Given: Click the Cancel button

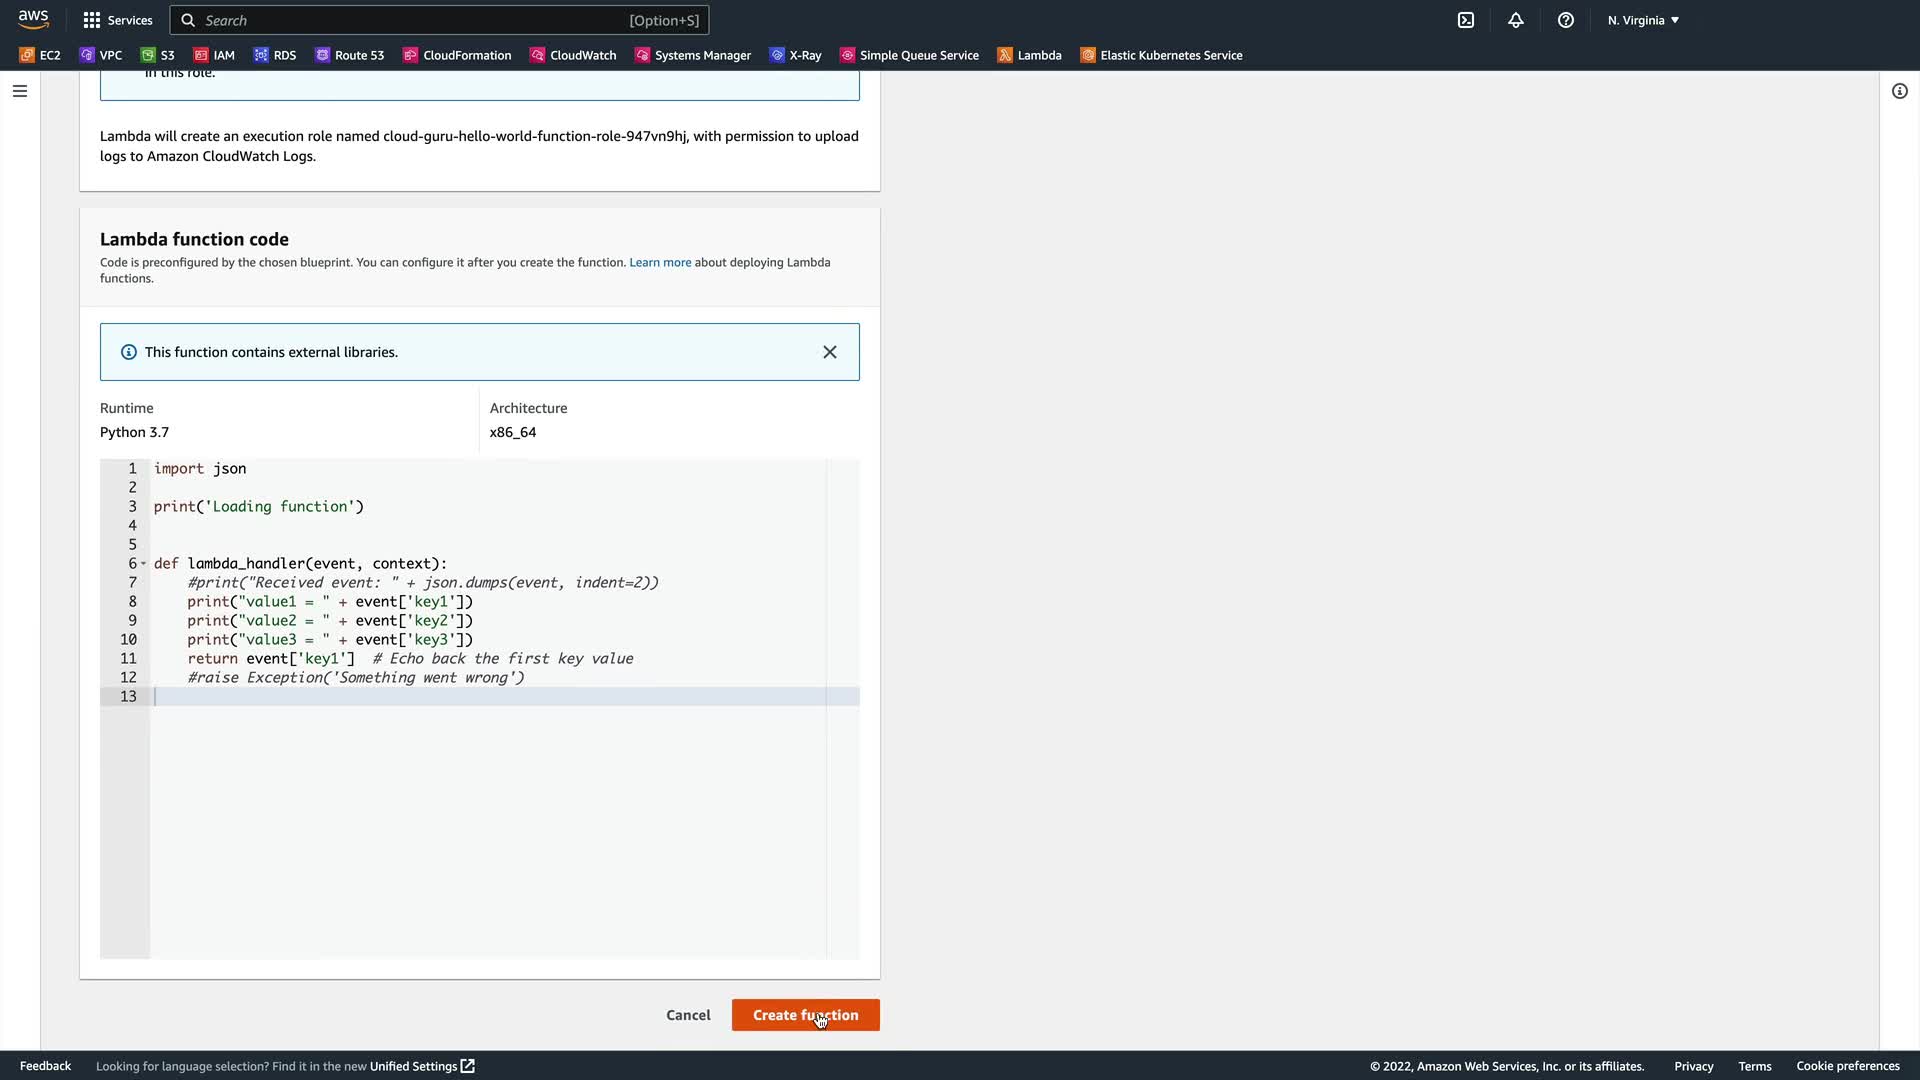Looking at the screenshot, I should click(x=688, y=1015).
